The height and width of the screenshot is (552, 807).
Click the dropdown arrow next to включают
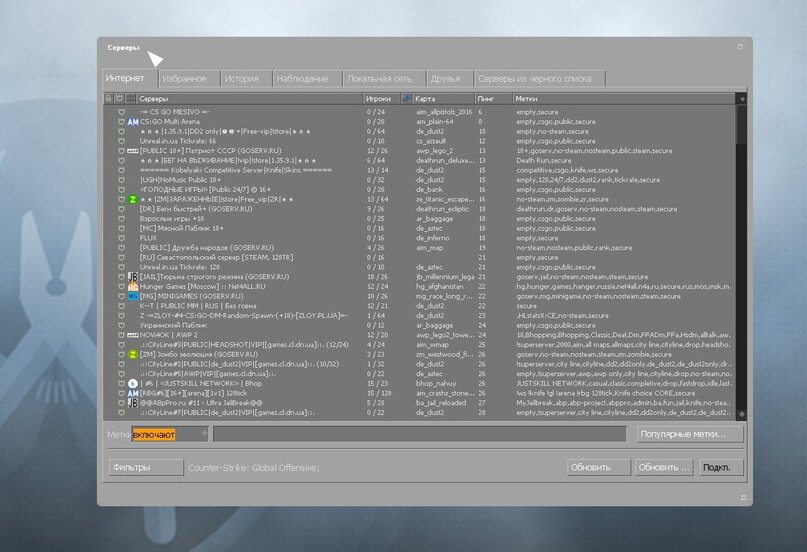204,434
